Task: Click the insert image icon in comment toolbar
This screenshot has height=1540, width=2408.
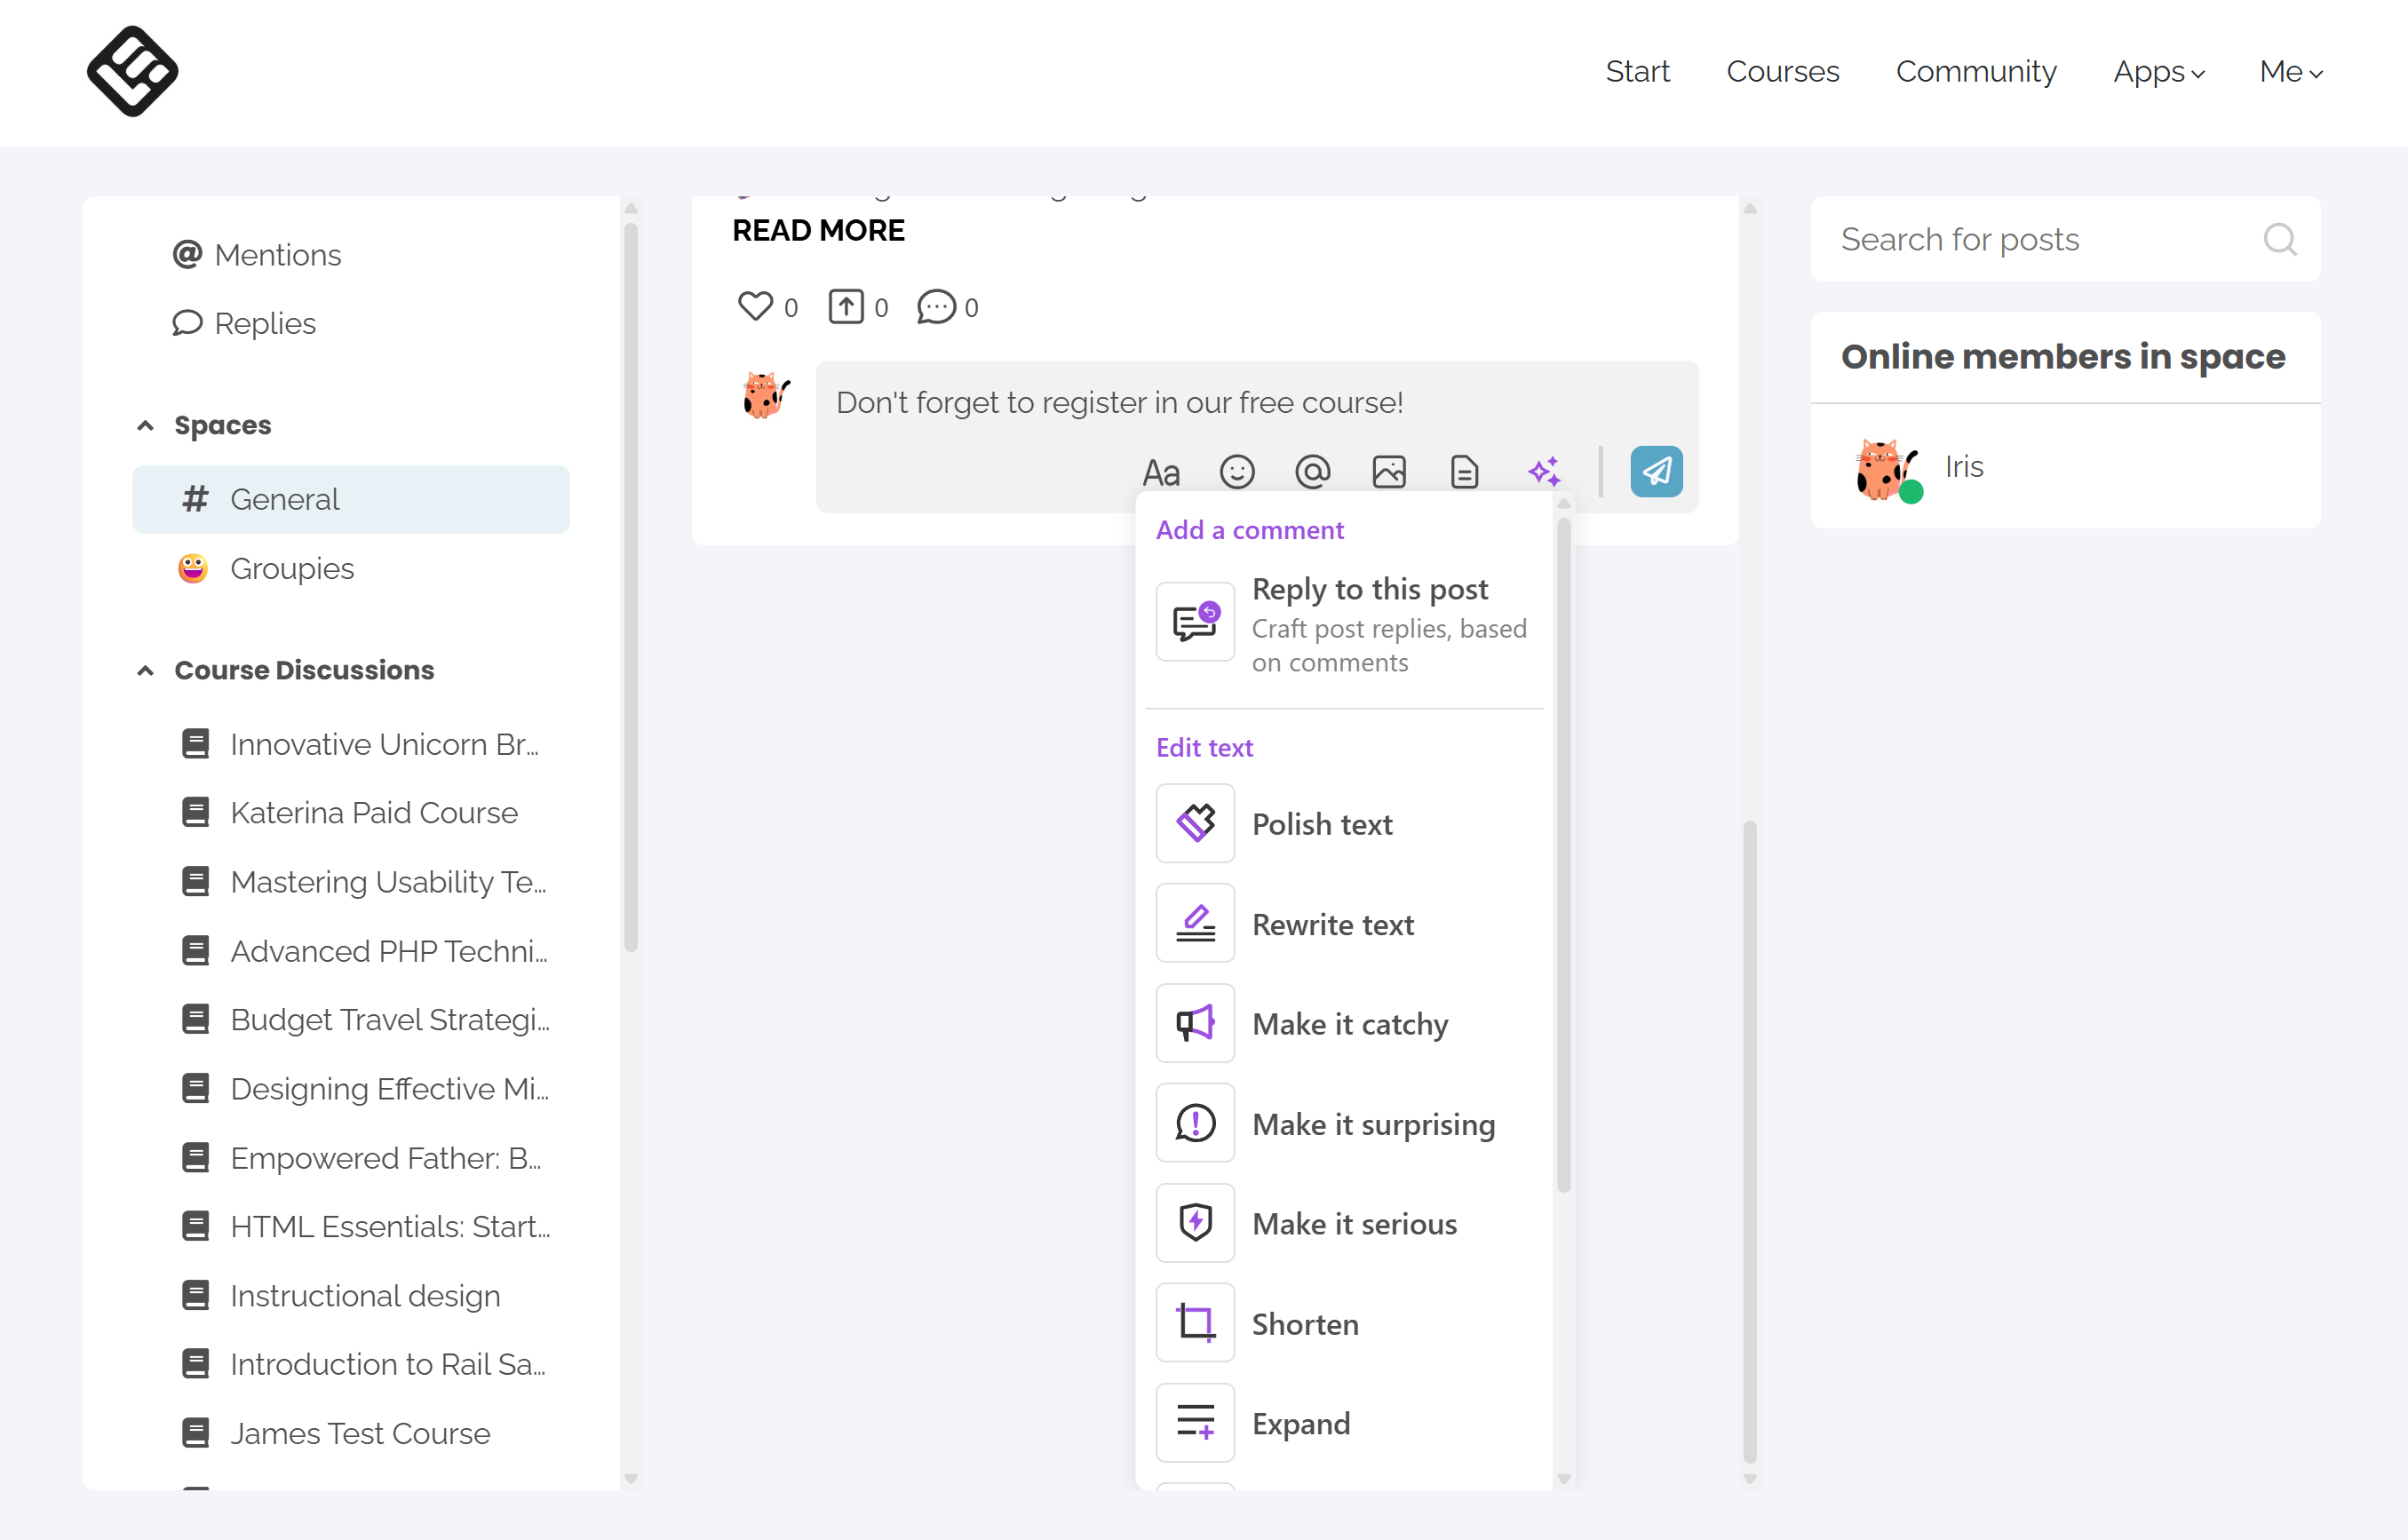Action: point(1388,471)
